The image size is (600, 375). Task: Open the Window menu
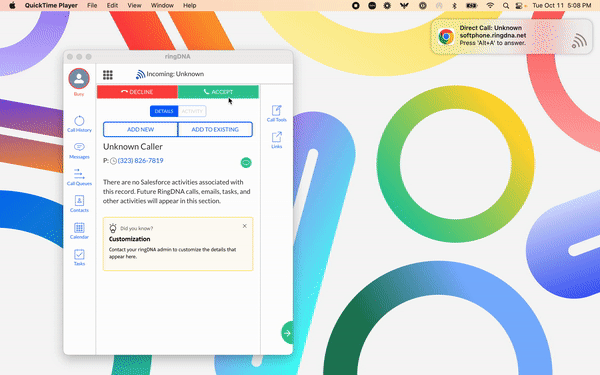162,5
